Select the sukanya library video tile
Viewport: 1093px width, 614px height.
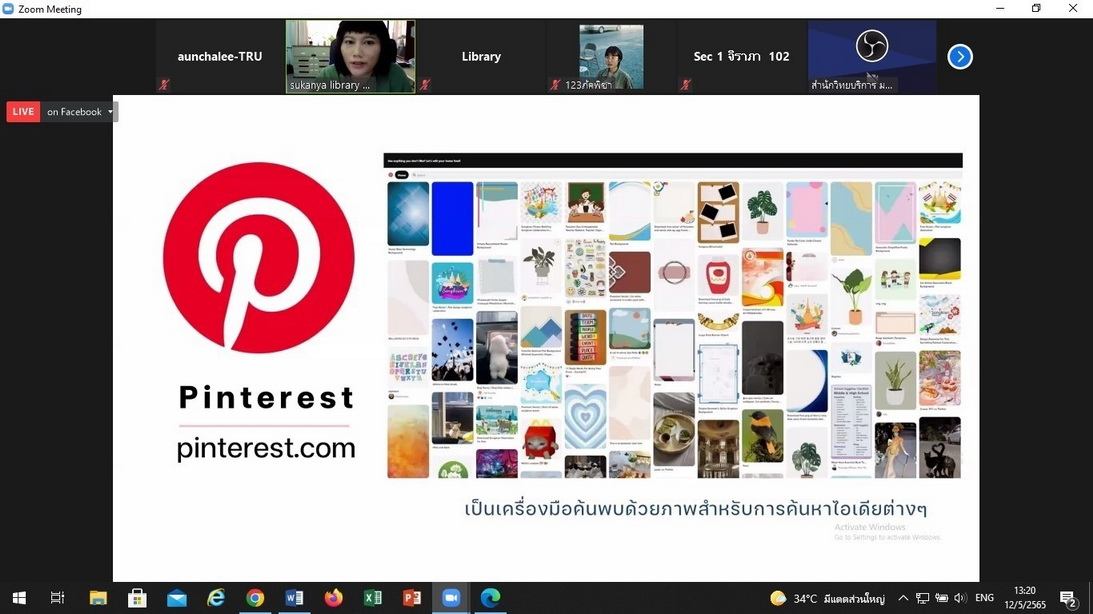pos(351,56)
